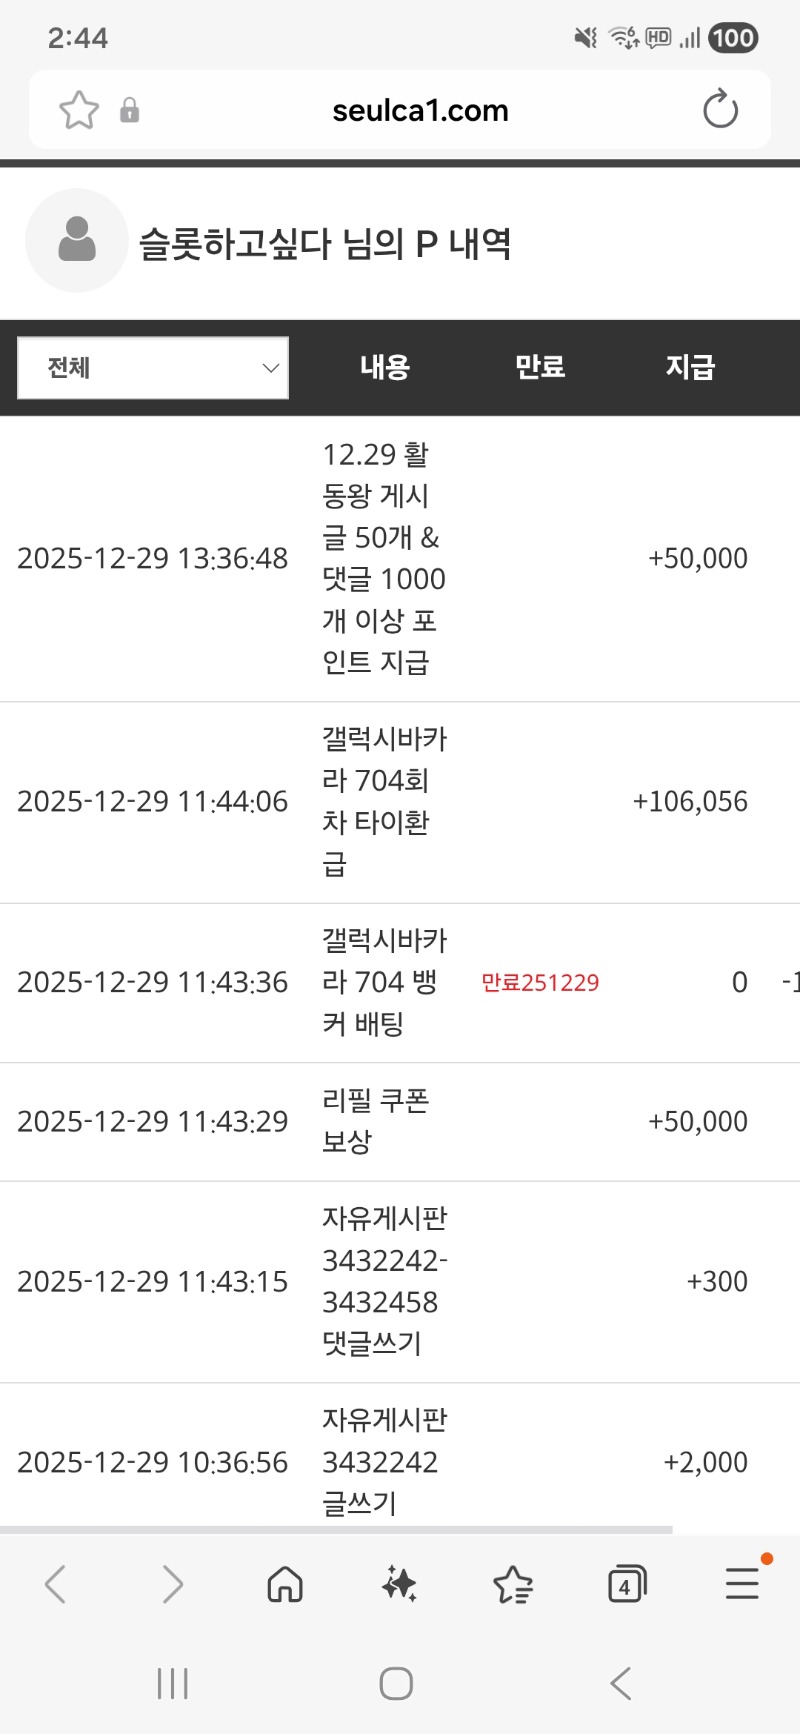This screenshot has height=1734, width=800.
Task: Tap the padlock site security icon
Action: (x=129, y=110)
